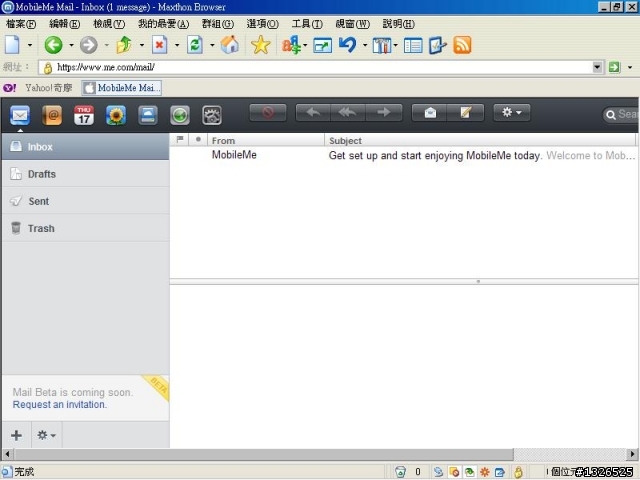Click the Junk mail button in mail toolbar
640x480 pixels.
[x=268, y=112]
